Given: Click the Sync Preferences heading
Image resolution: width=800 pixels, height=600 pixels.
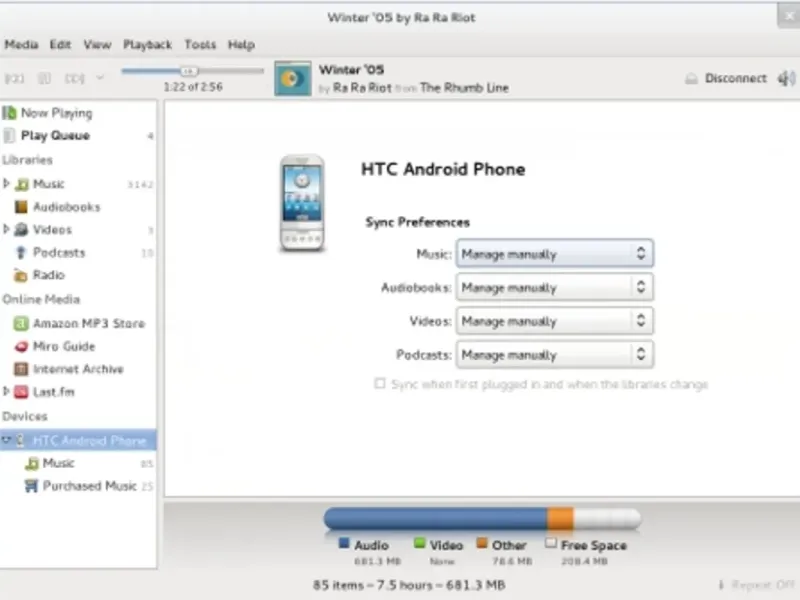Looking at the screenshot, I should [417, 222].
